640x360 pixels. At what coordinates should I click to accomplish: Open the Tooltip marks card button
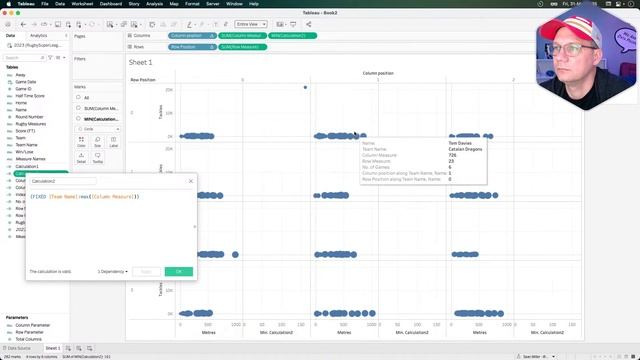click(97, 158)
